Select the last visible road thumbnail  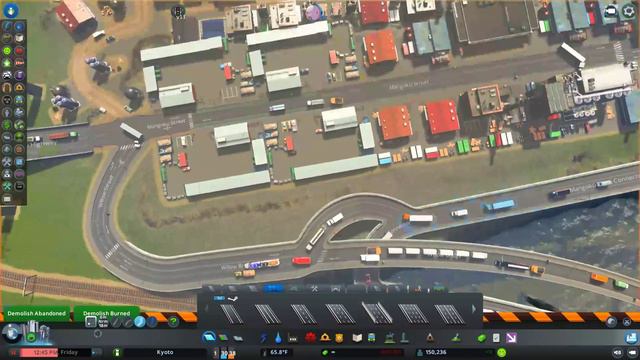coord(449,314)
